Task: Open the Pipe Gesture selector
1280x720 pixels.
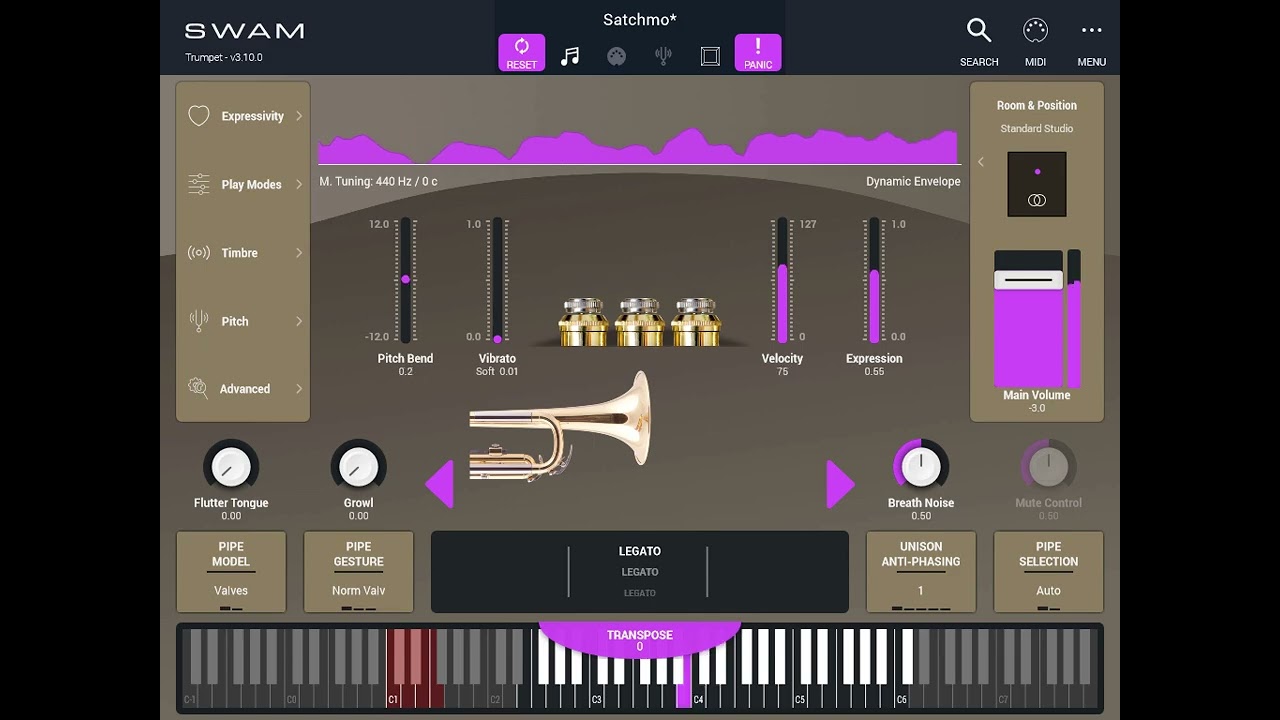Action: pos(358,572)
